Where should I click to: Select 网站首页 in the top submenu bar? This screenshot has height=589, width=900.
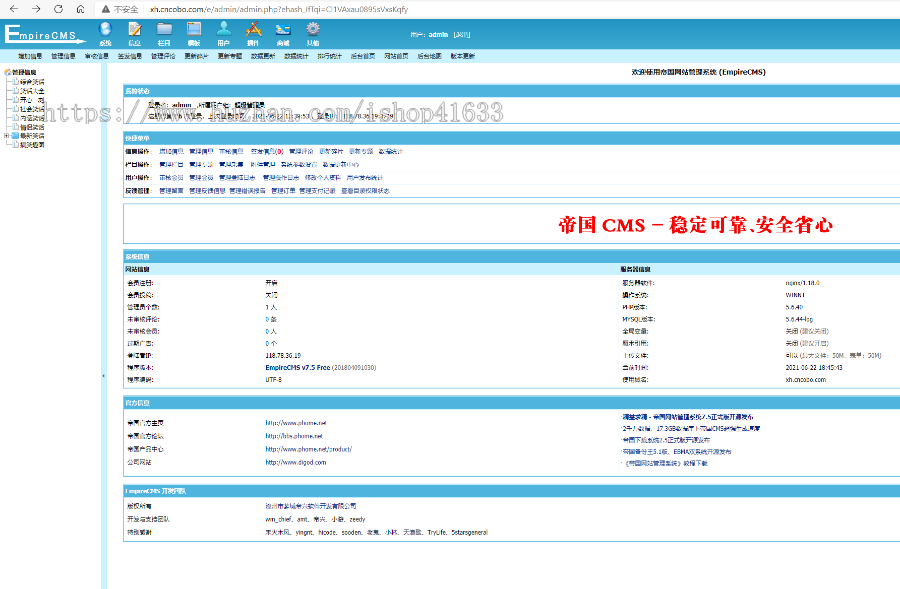click(396, 56)
